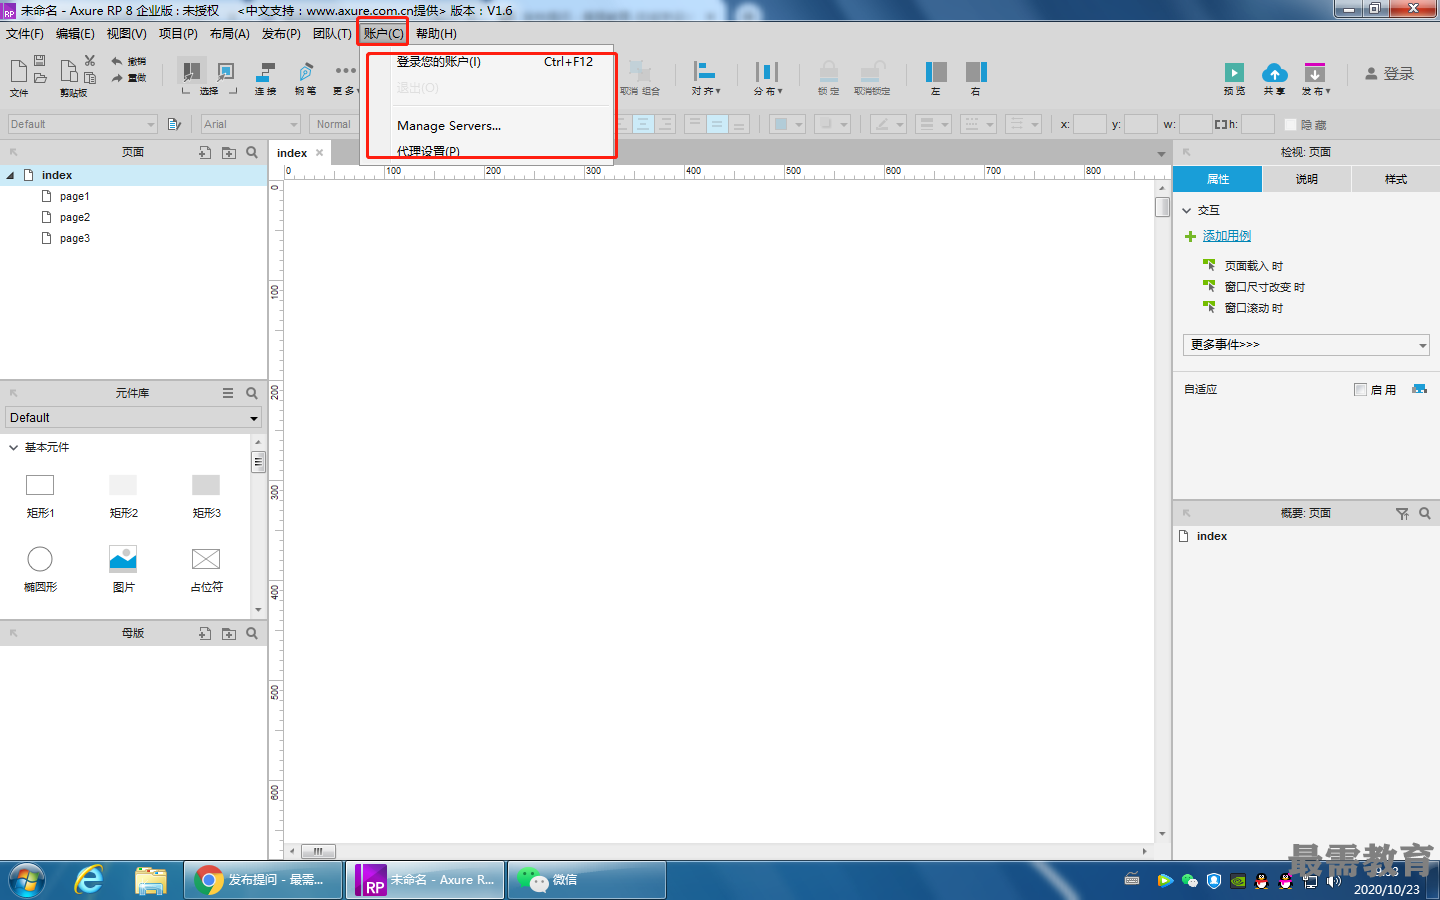Click the Login (登录) button
Image resolution: width=1440 pixels, height=900 pixels.
1390,74
